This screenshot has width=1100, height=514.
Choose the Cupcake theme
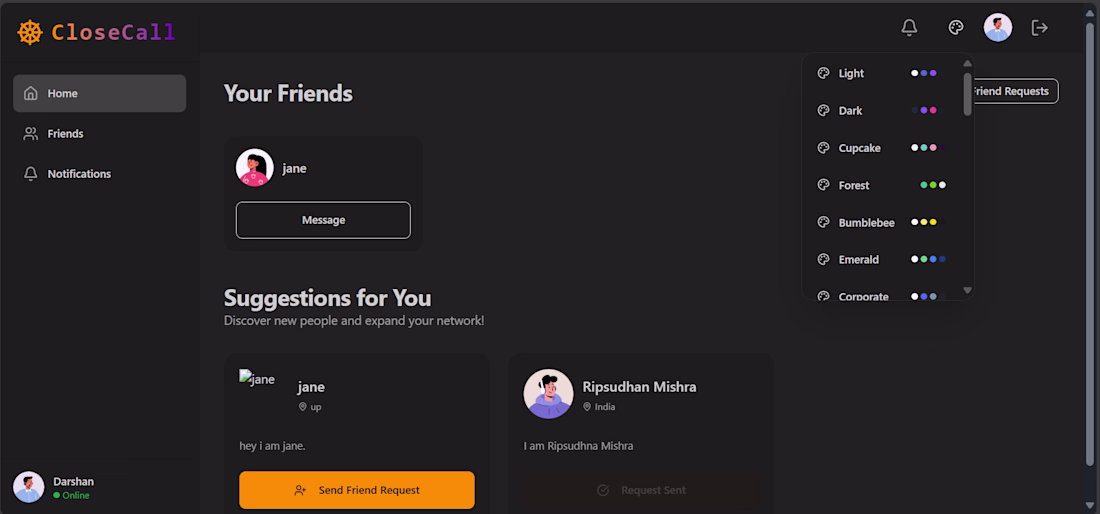click(883, 147)
